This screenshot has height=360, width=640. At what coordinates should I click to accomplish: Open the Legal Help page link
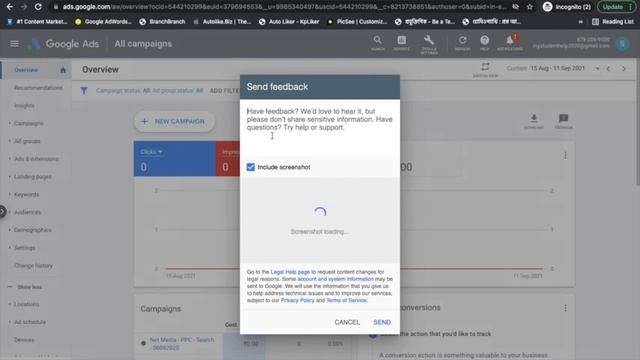pos(290,272)
